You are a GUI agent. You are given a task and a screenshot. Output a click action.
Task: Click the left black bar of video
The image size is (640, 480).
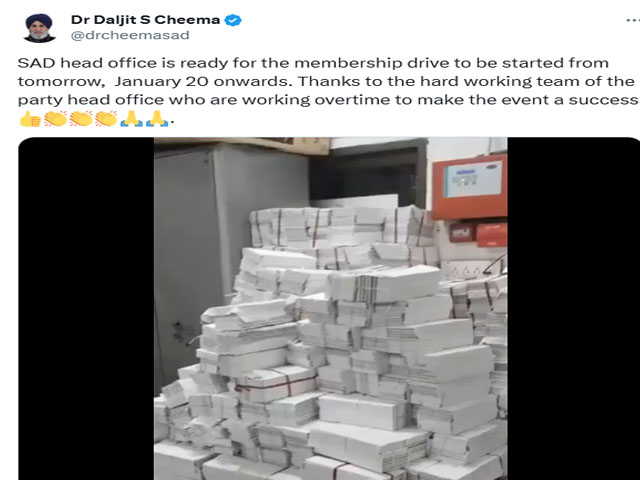click(86, 309)
